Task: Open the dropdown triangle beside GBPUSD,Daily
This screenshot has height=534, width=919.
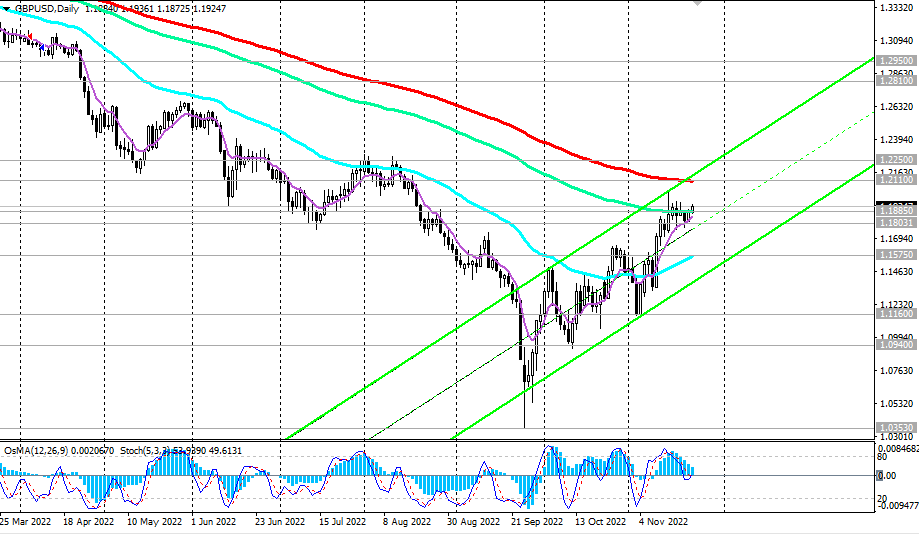Action: pos(7,6)
